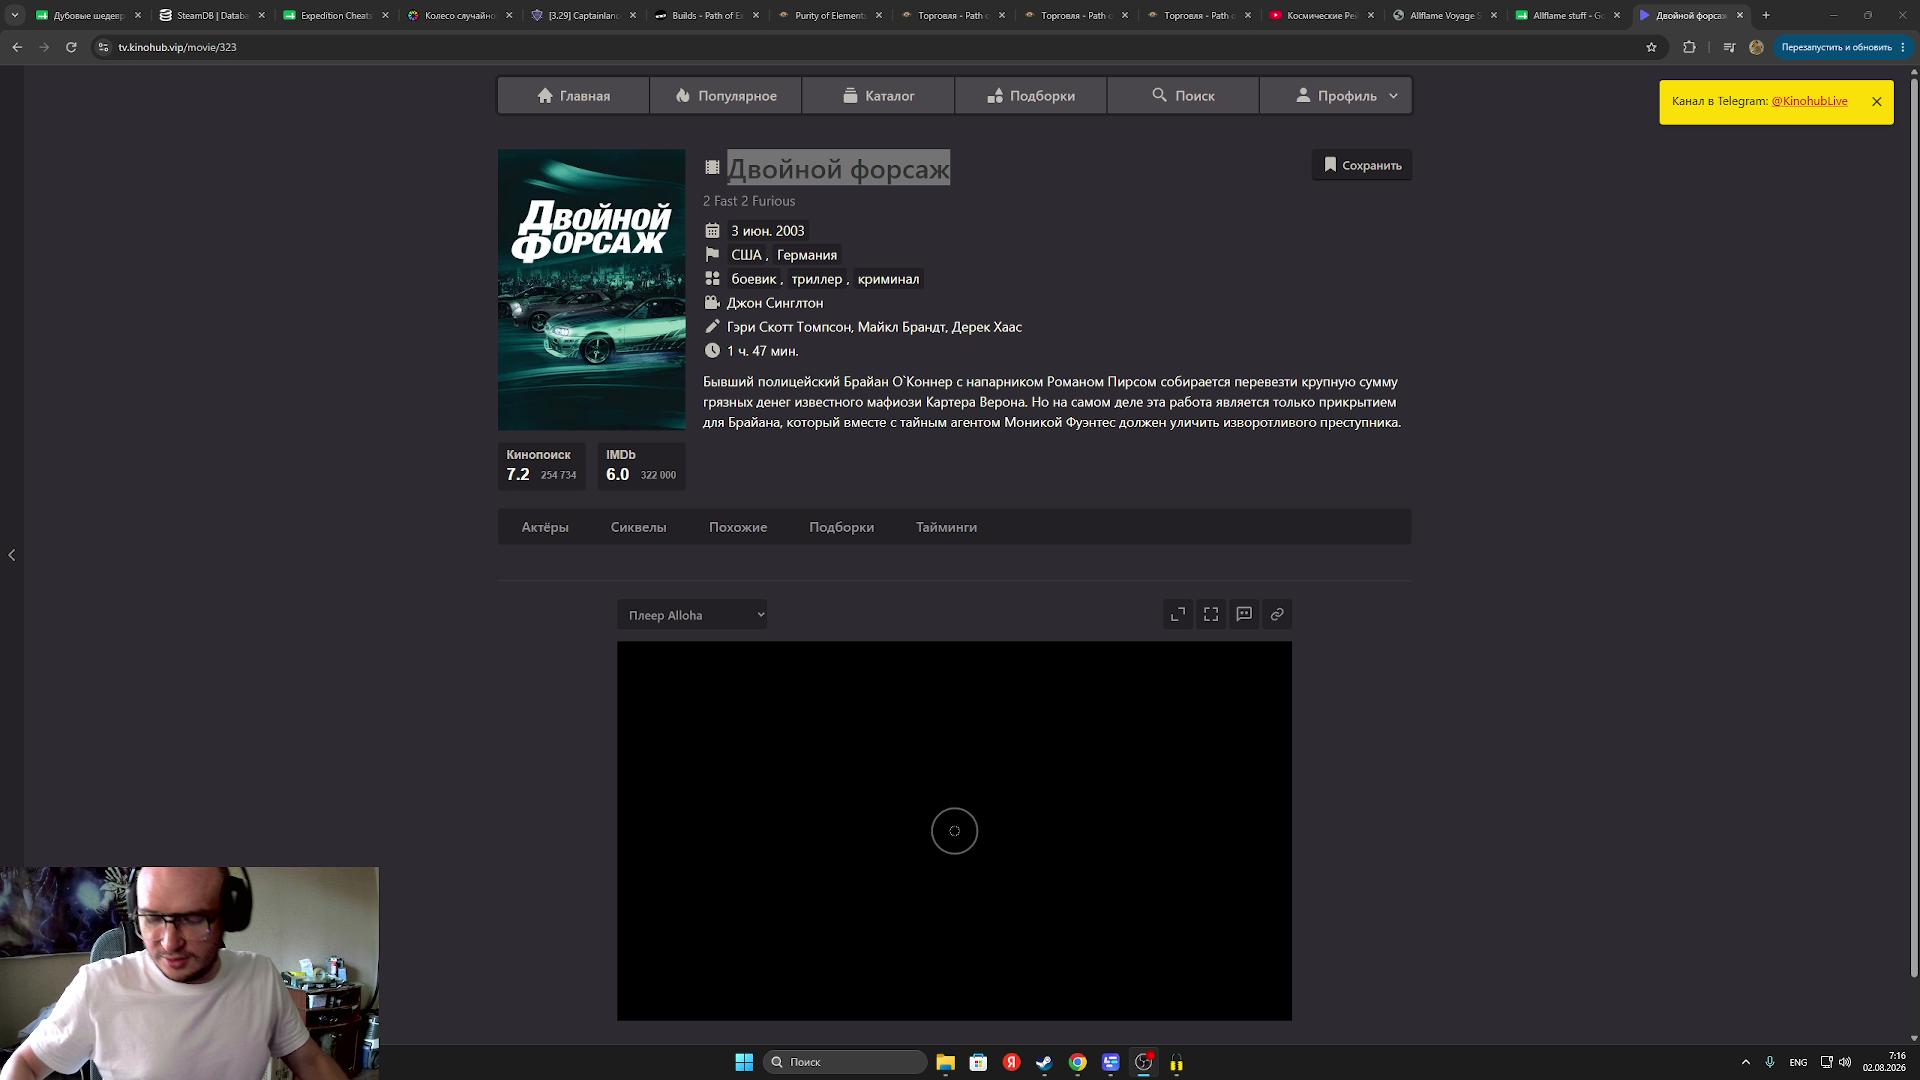The height and width of the screenshot is (1080, 1920).
Task: Open the Каталог menu item
Action: tap(878, 96)
